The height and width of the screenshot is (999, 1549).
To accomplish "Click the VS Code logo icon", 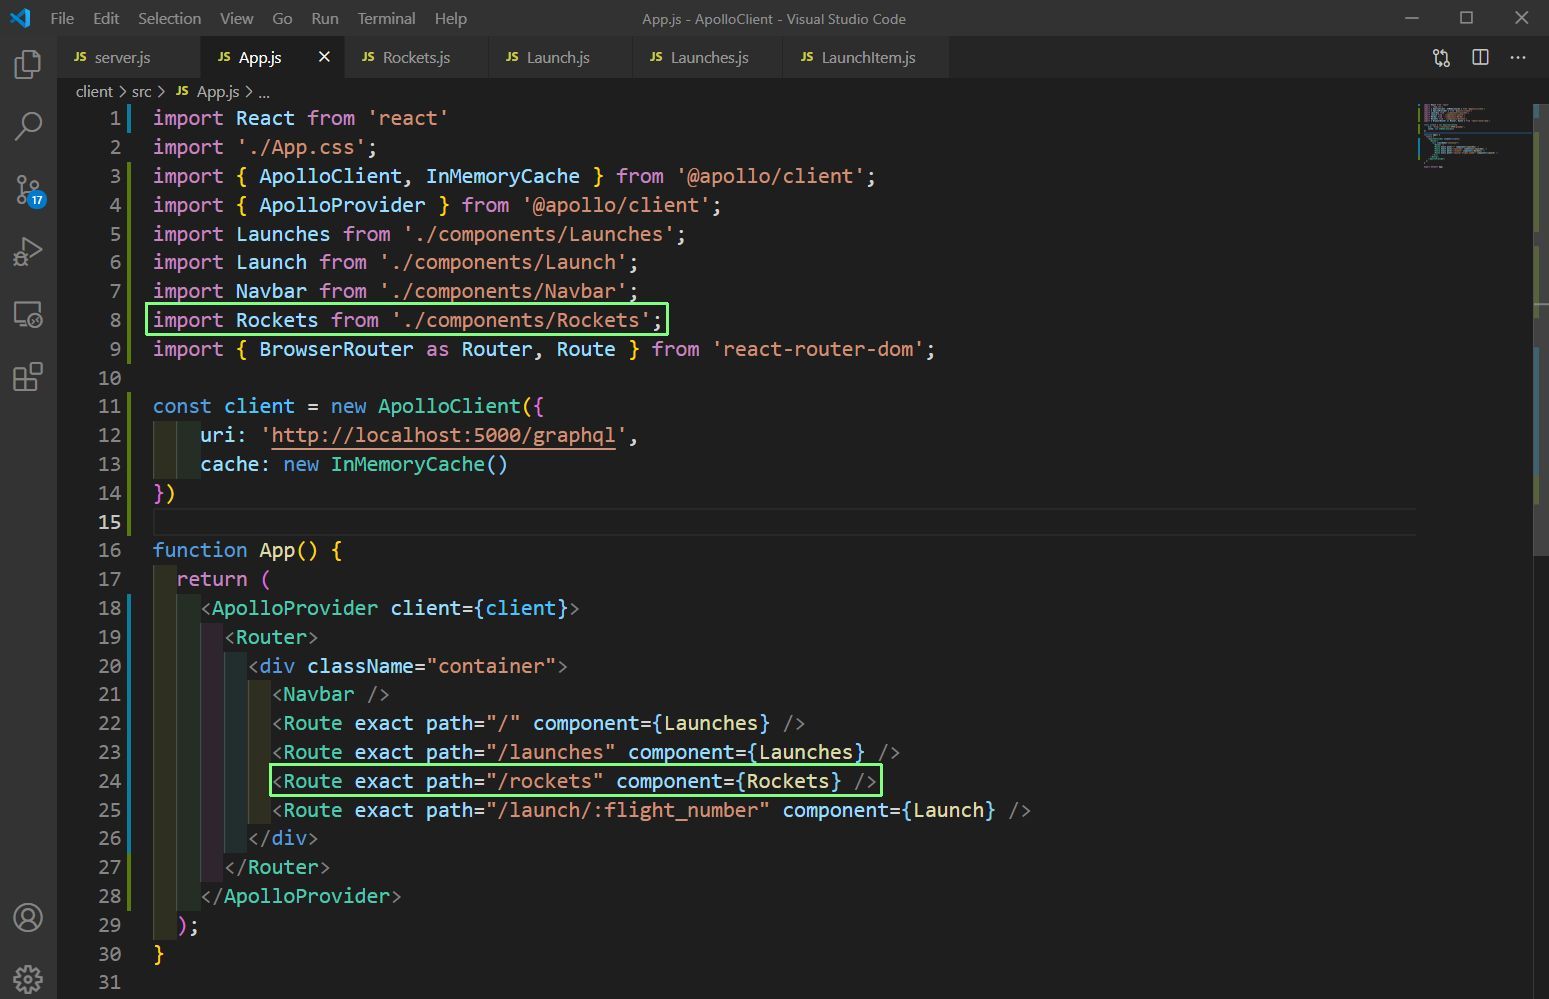I will coord(20,18).
